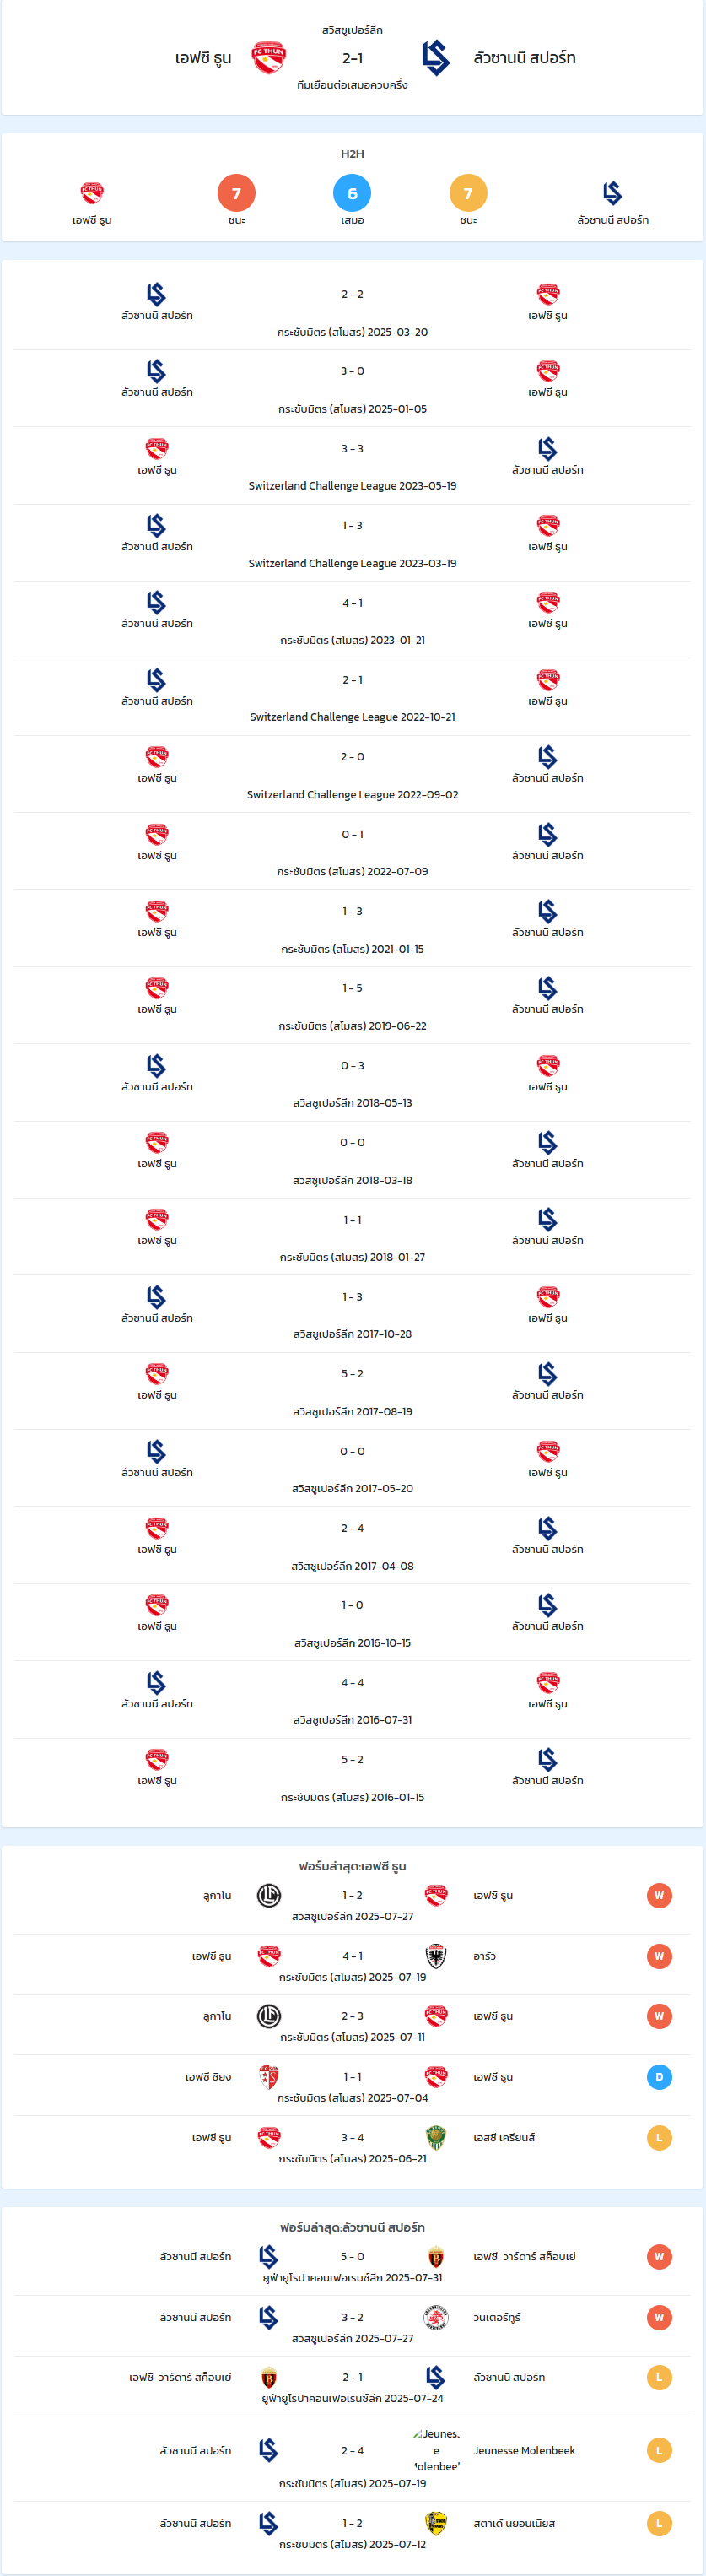Click the blue D badge on the Sion draw row

pos(659,2077)
